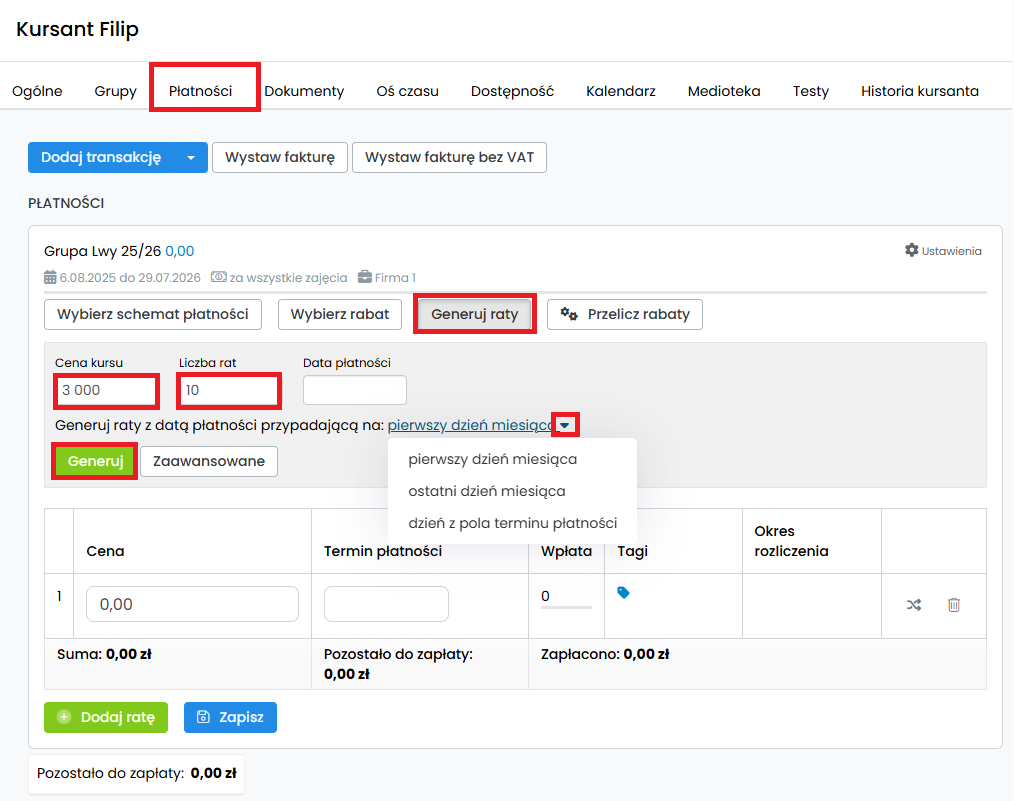Pick 'pierwszy dzień miesiąca' from the dropdown list
The width and height of the screenshot is (1014, 801).
(x=492, y=459)
